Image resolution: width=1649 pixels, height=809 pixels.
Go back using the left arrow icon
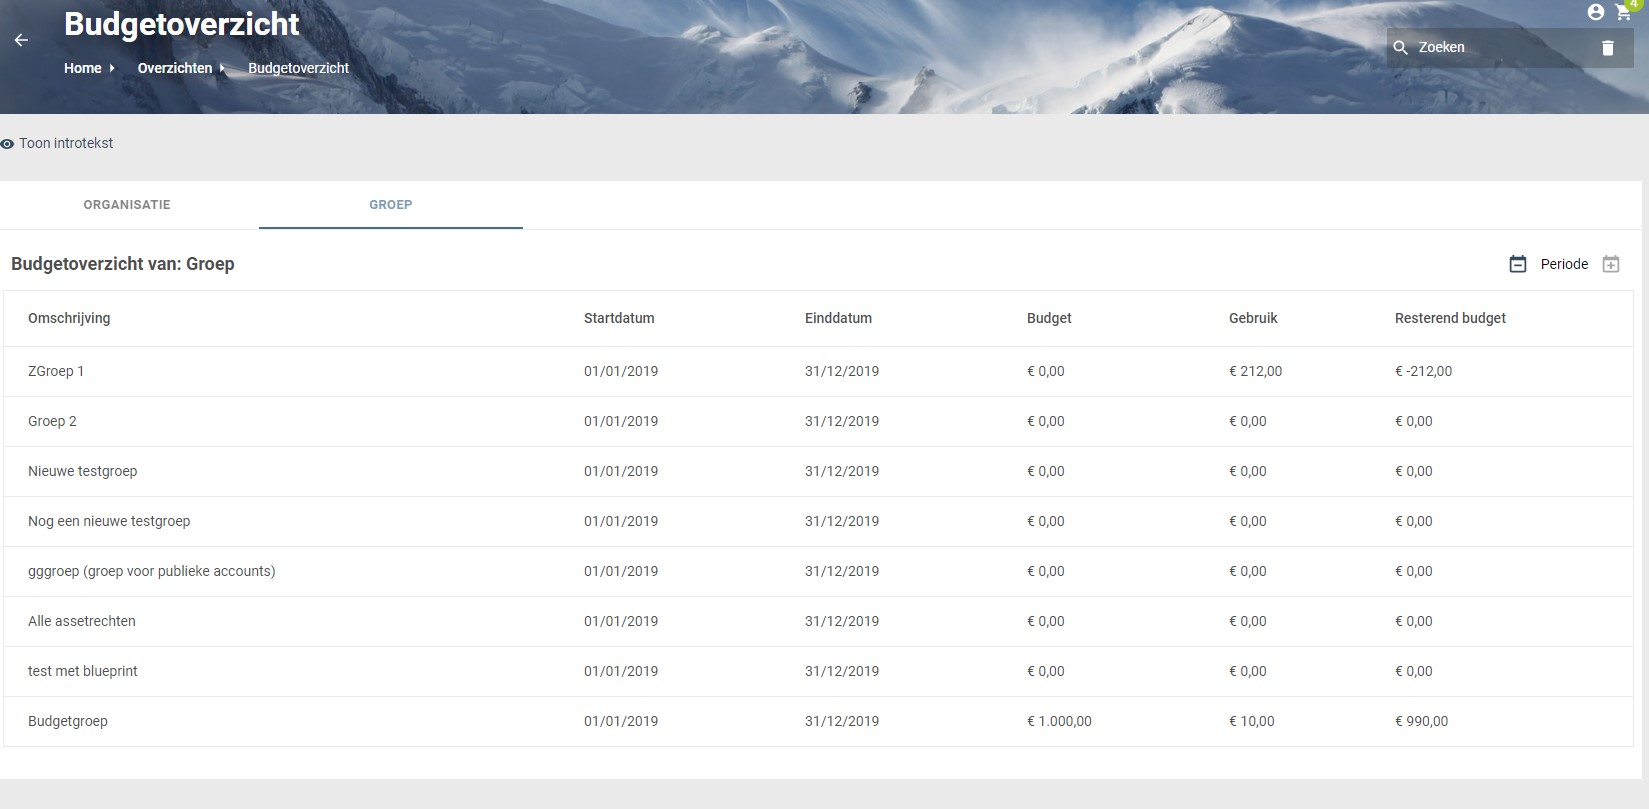click(x=21, y=40)
